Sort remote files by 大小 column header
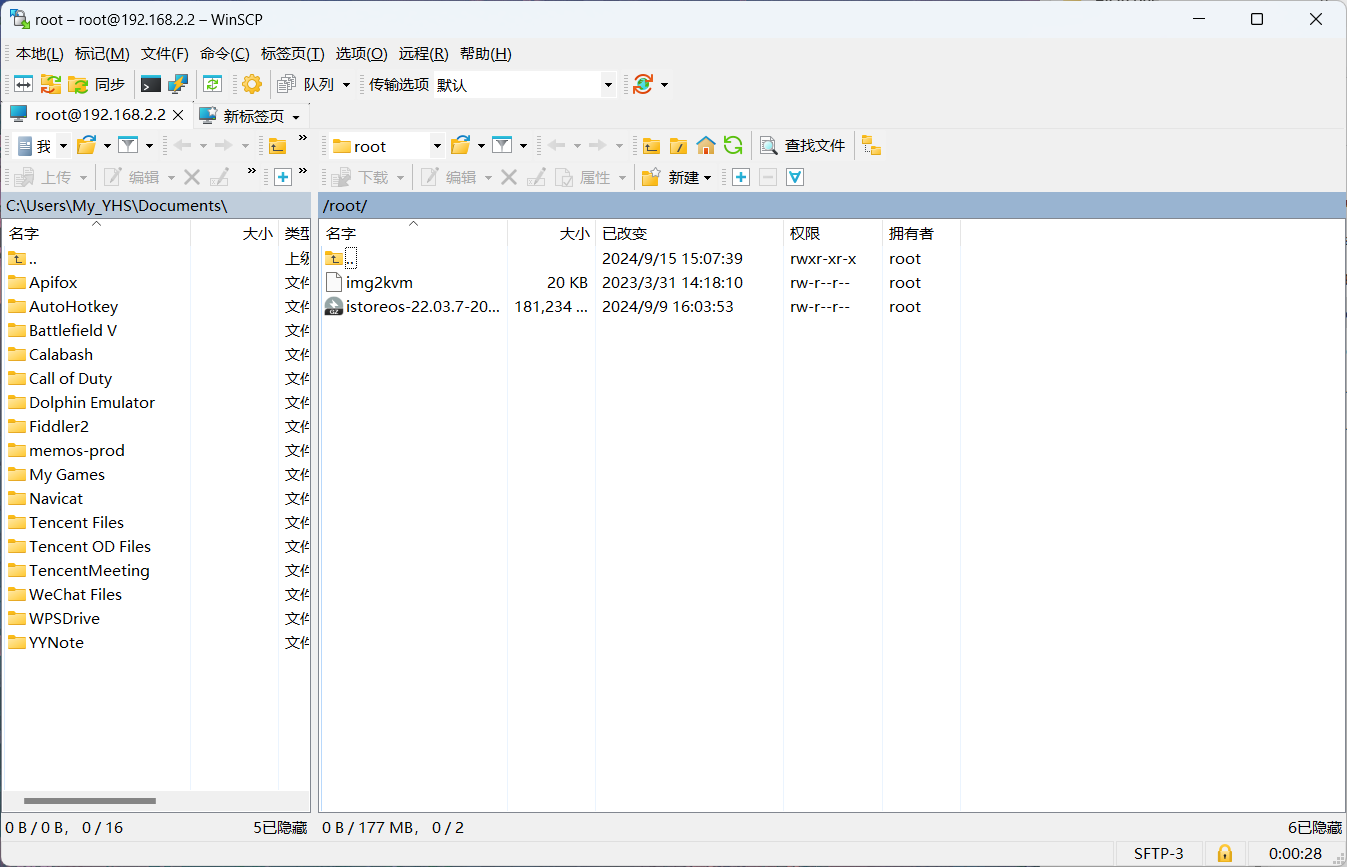 (x=551, y=233)
